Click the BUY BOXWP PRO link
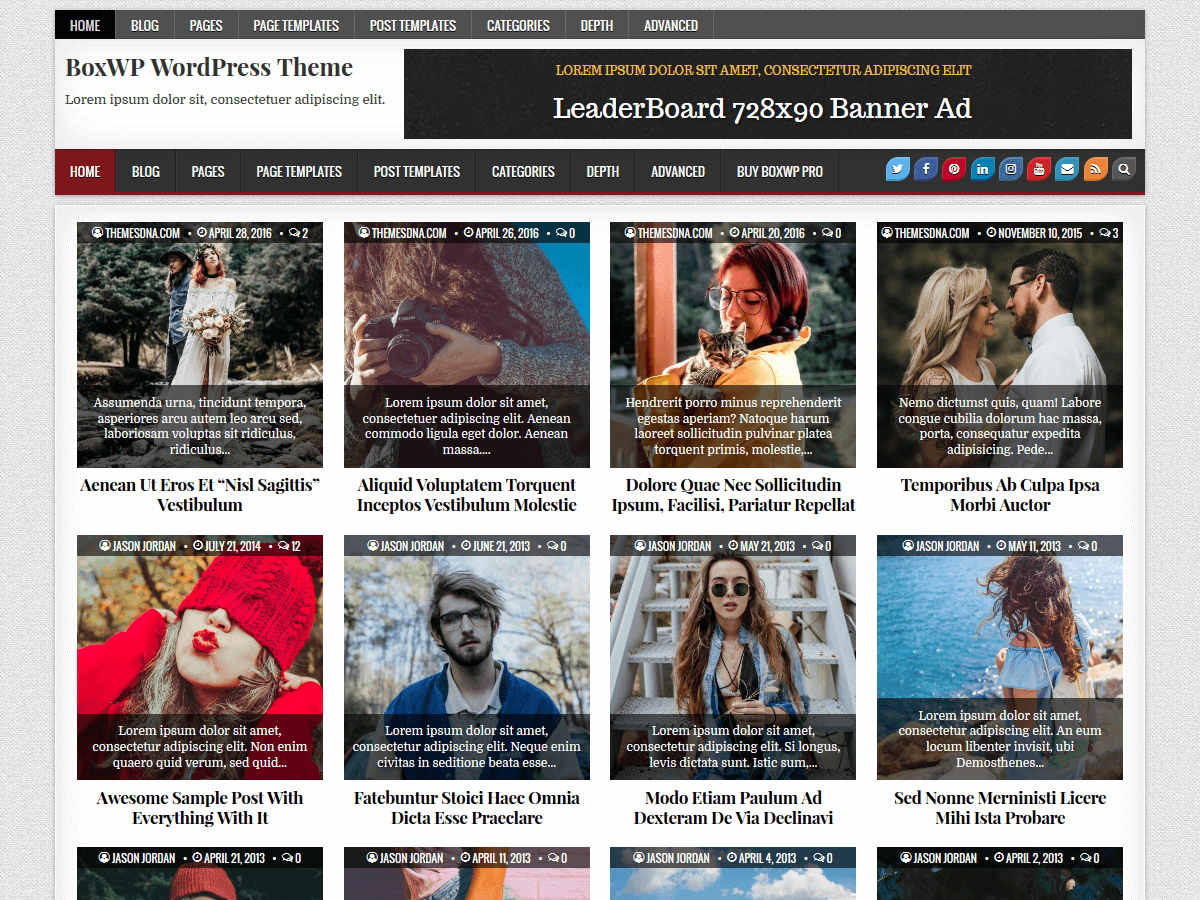Image resolution: width=1200 pixels, height=900 pixels. tap(779, 171)
